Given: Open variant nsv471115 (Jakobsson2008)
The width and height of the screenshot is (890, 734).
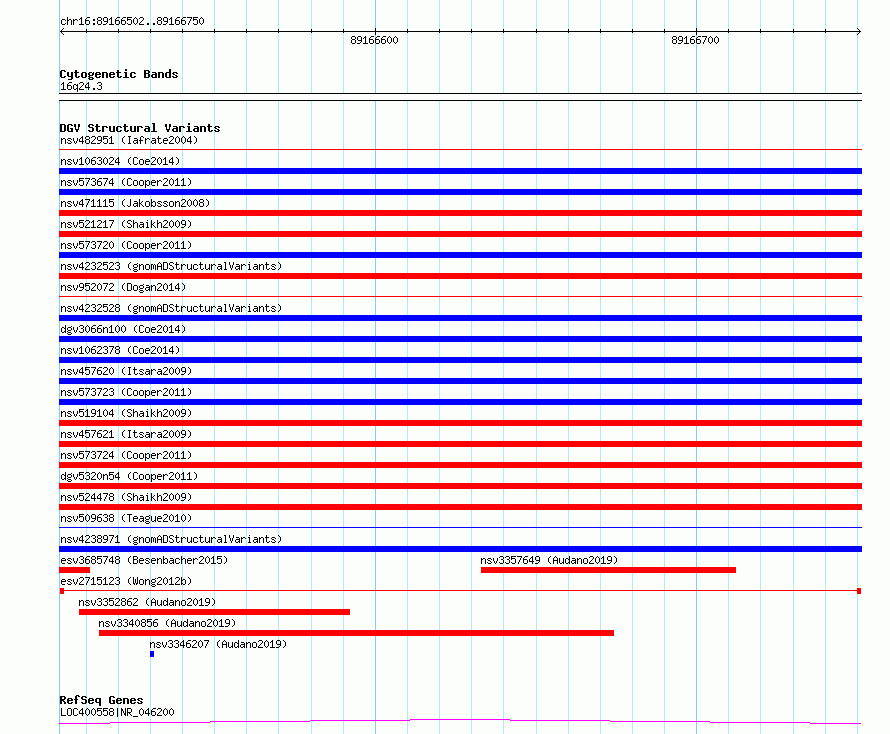Looking at the screenshot, I should (135, 203).
